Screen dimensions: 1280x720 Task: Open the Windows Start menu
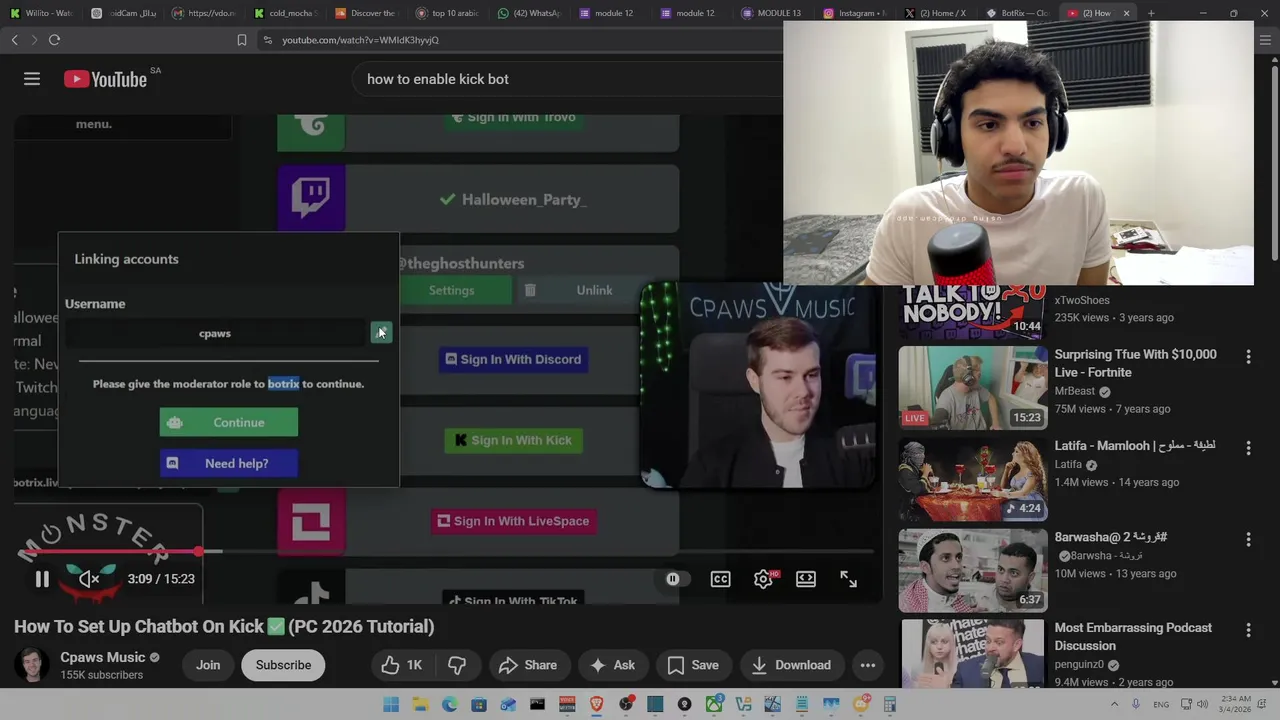pos(391,704)
